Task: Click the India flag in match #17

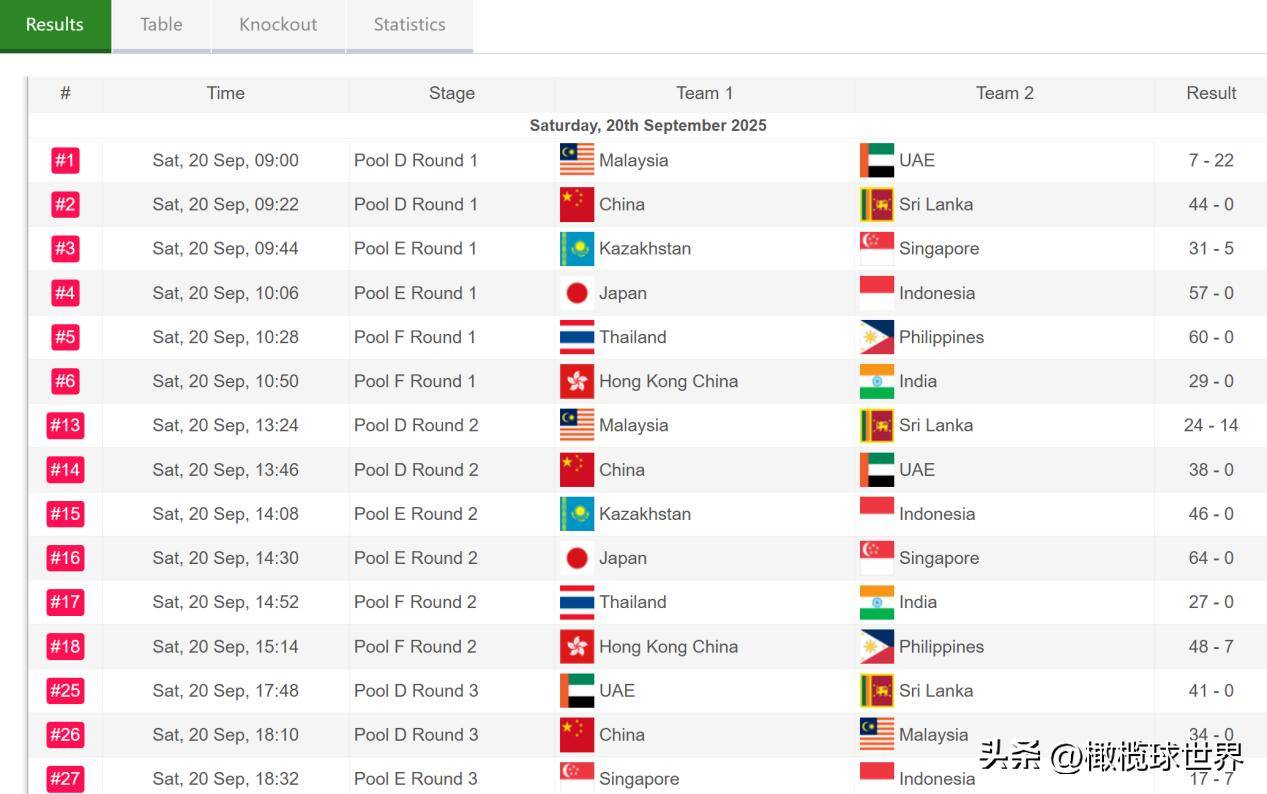Action: click(877, 602)
